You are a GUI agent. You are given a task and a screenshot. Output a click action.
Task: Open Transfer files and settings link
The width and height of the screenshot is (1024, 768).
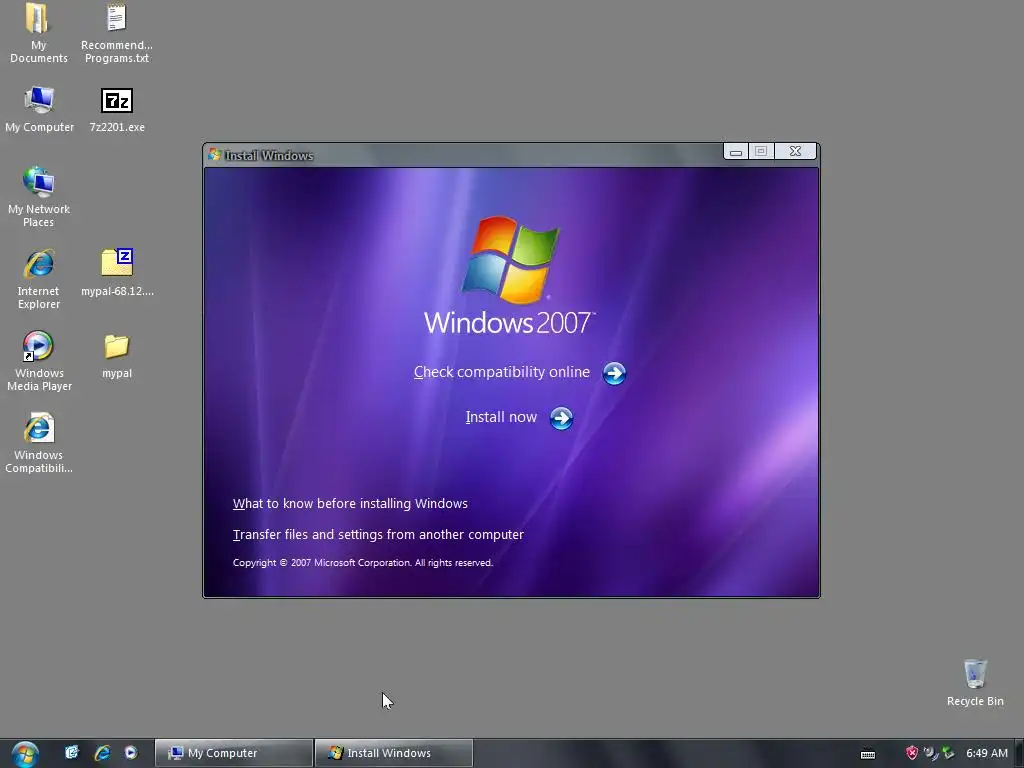pos(378,535)
